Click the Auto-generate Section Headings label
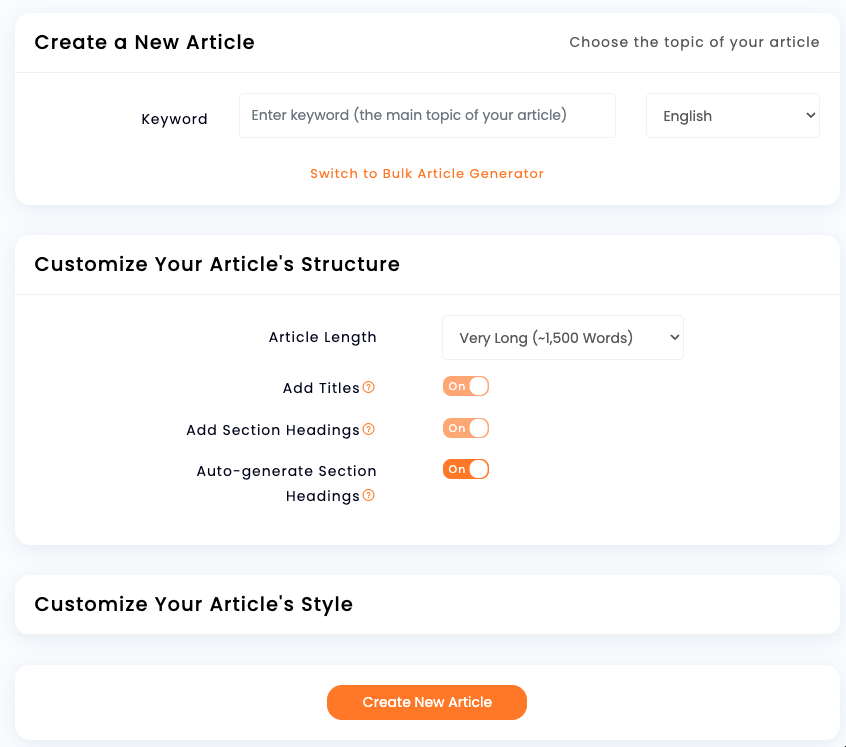Image resolution: width=846 pixels, height=747 pixels. coord(286,483)
